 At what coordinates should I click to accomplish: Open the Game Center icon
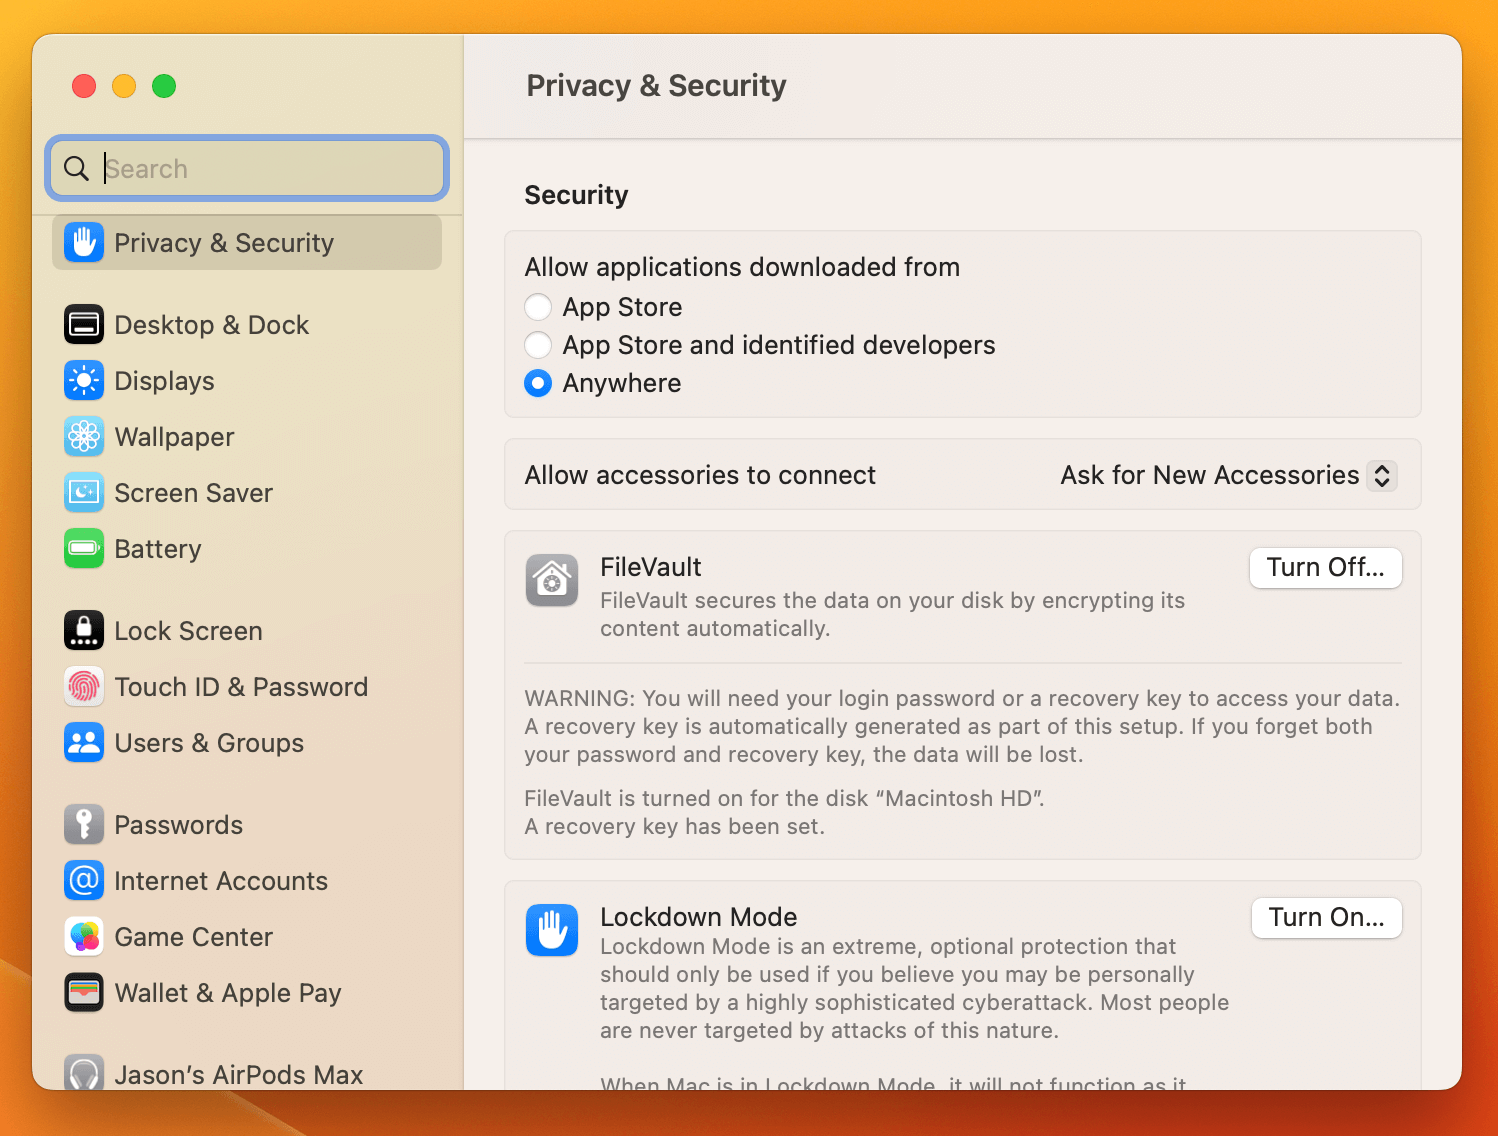(84, 936)
